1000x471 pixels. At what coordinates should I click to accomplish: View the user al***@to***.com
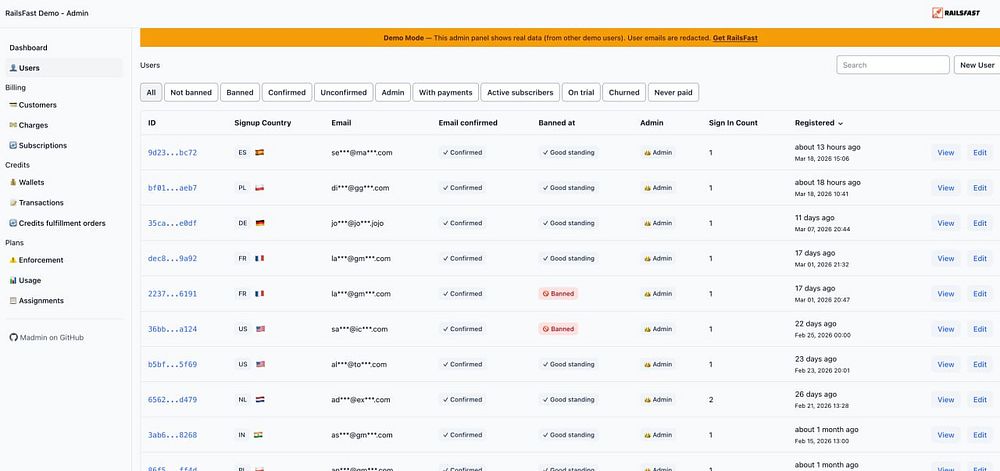(x=946, y=365)
